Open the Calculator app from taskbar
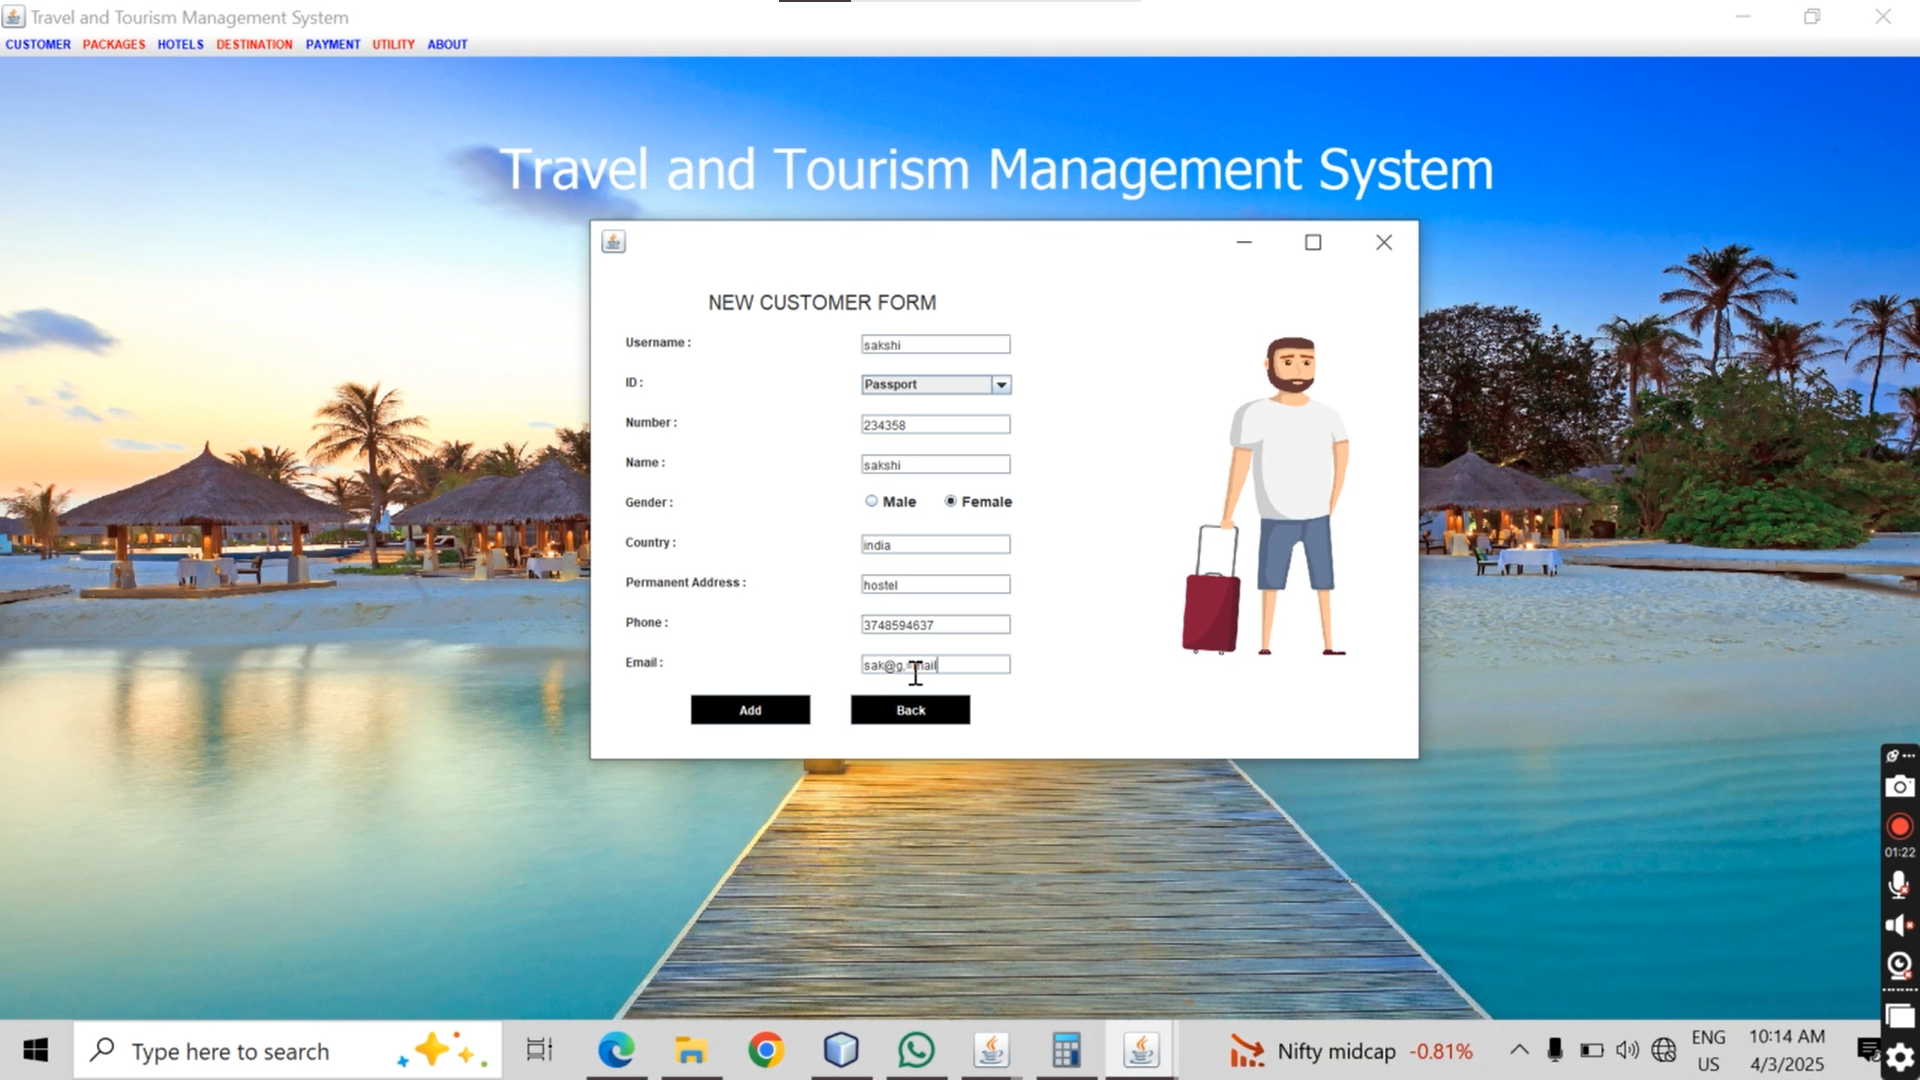Viewport: 1920px width, 1080px height. pyautogui.click(x=1066, y=1050)
